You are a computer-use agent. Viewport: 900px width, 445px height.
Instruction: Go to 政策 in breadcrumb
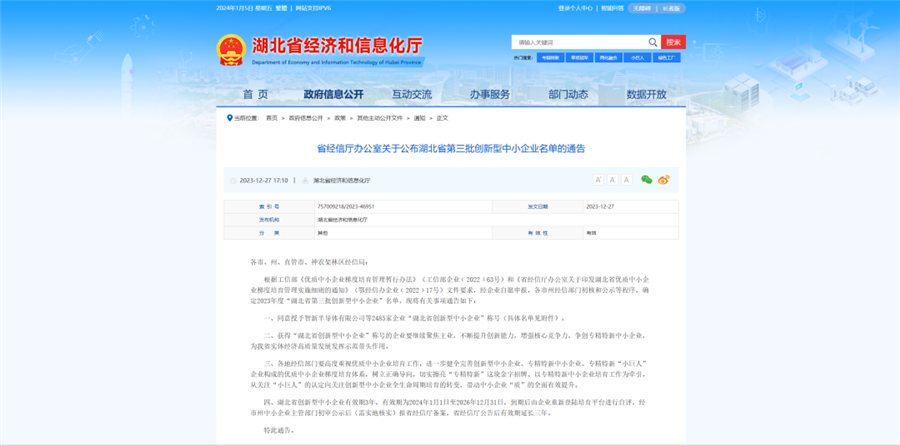(x=340, y=118)
